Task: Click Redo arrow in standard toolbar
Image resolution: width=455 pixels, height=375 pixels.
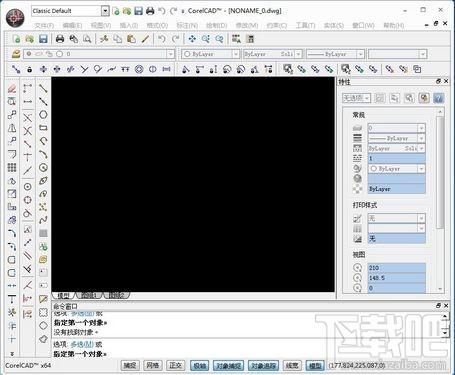Action: coord(175,39)
